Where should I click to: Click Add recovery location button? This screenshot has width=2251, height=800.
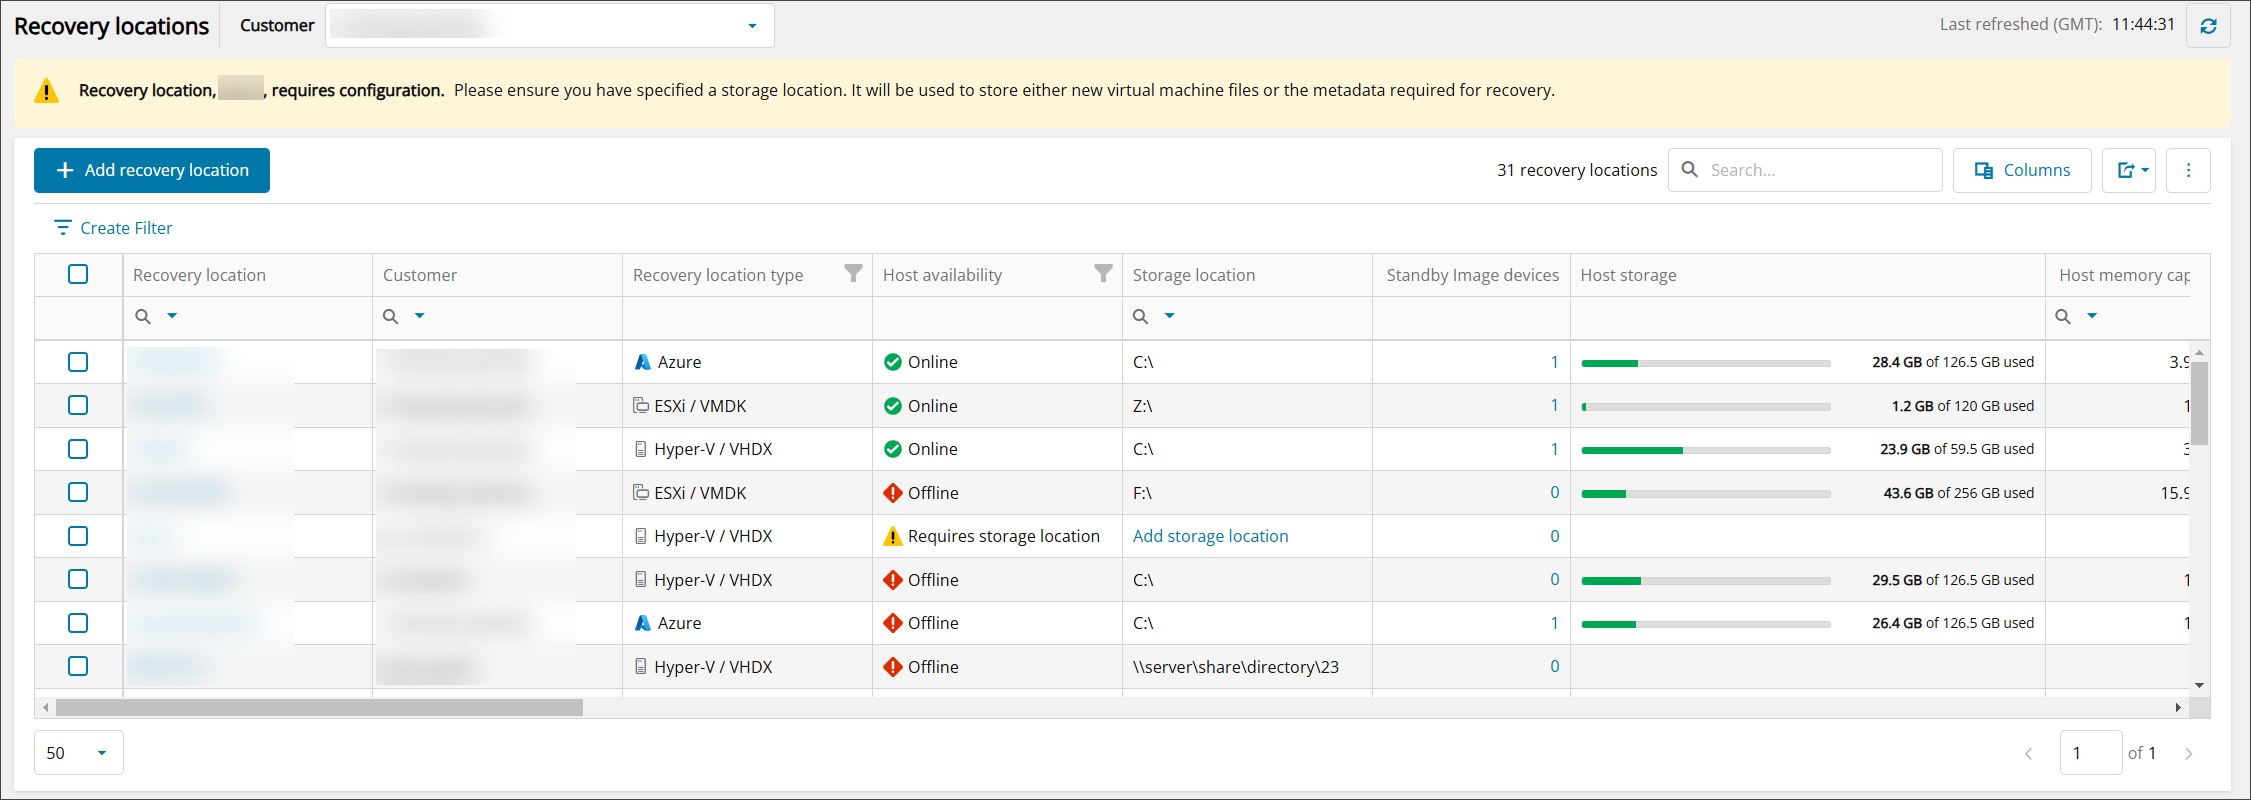coord(152,170)
